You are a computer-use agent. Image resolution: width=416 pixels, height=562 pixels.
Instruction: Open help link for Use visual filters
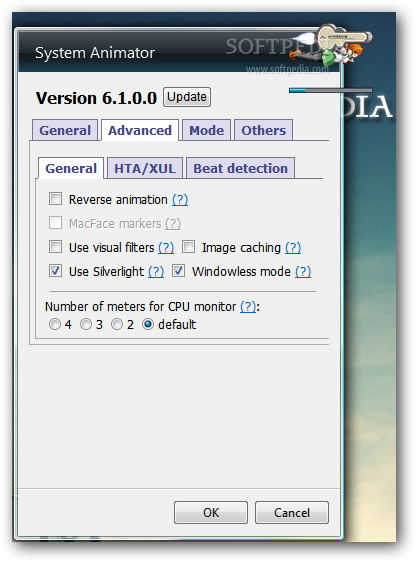(x=166, y=248)
